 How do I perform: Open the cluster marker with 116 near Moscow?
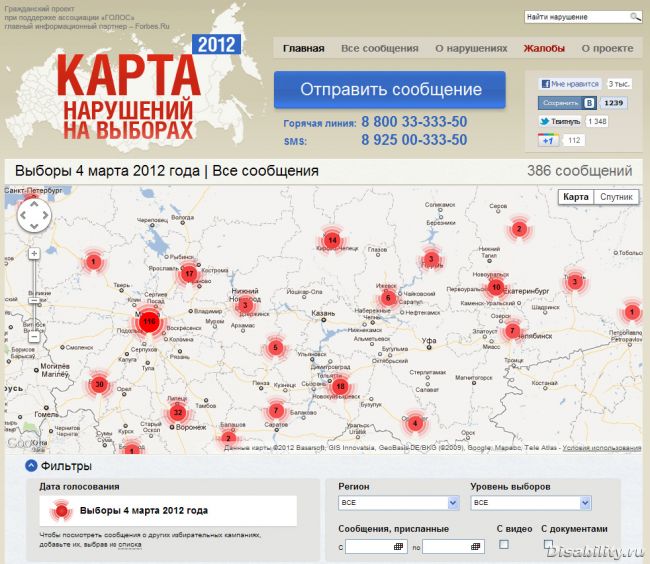coord(149,322)
